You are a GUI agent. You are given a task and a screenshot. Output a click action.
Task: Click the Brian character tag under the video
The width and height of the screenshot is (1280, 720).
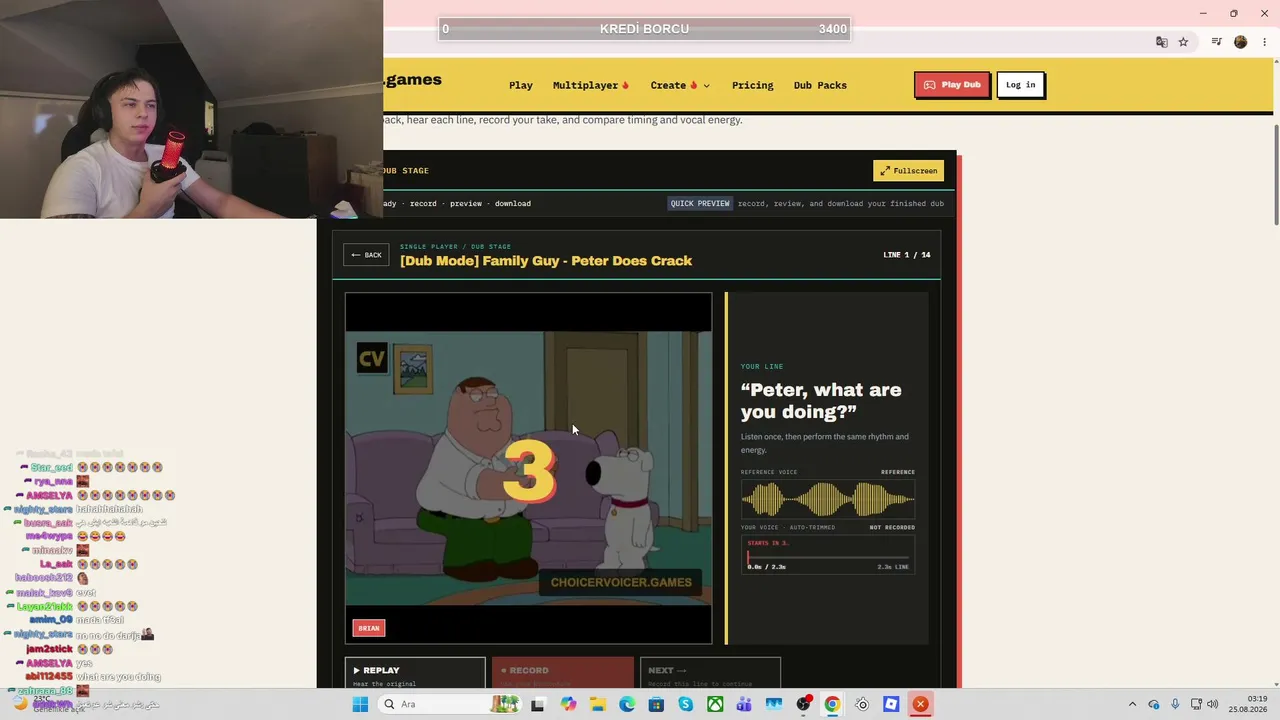coord(369,628)
